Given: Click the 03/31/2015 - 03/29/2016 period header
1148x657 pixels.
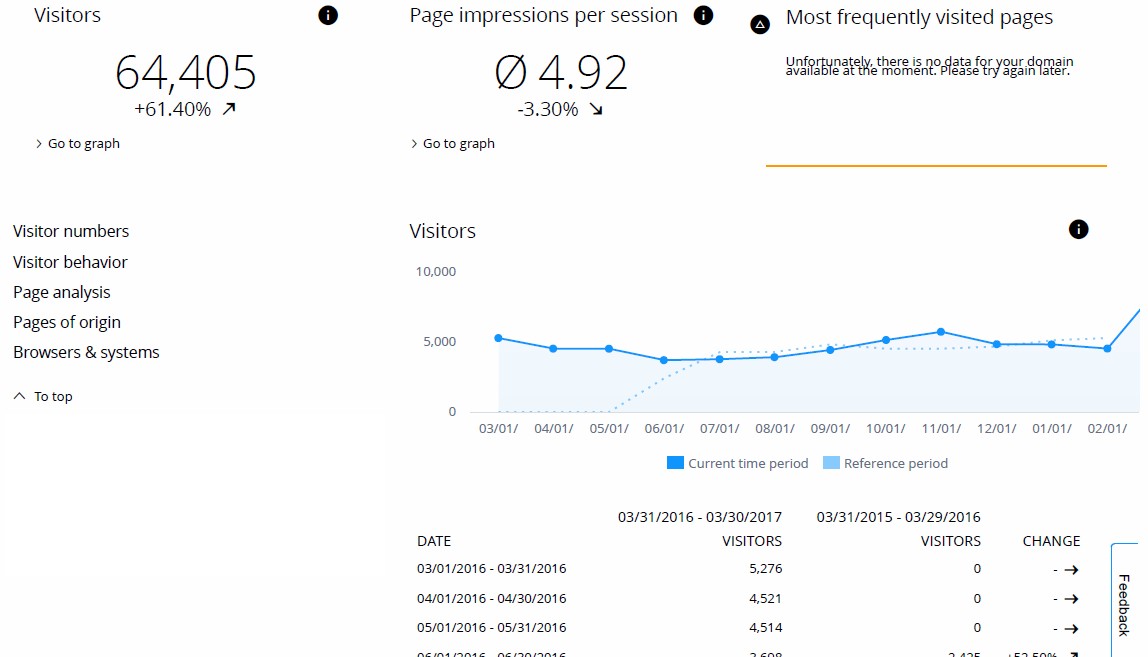Looking at the screenshot, I should (x=898, y=517).
